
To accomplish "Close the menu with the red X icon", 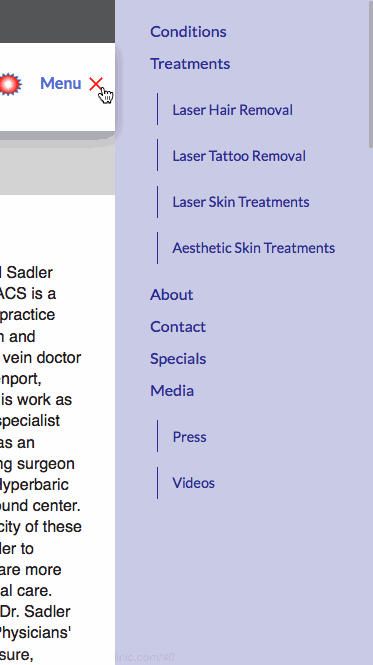I will tap(96, 84).
